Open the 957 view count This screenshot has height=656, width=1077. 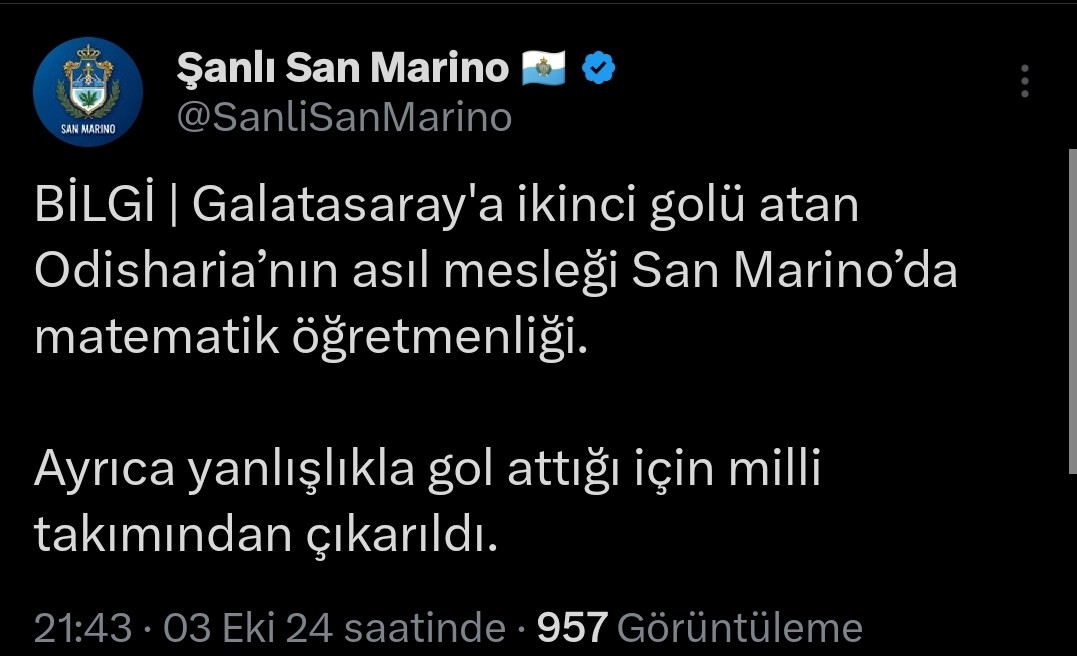[x=572, y=627]
